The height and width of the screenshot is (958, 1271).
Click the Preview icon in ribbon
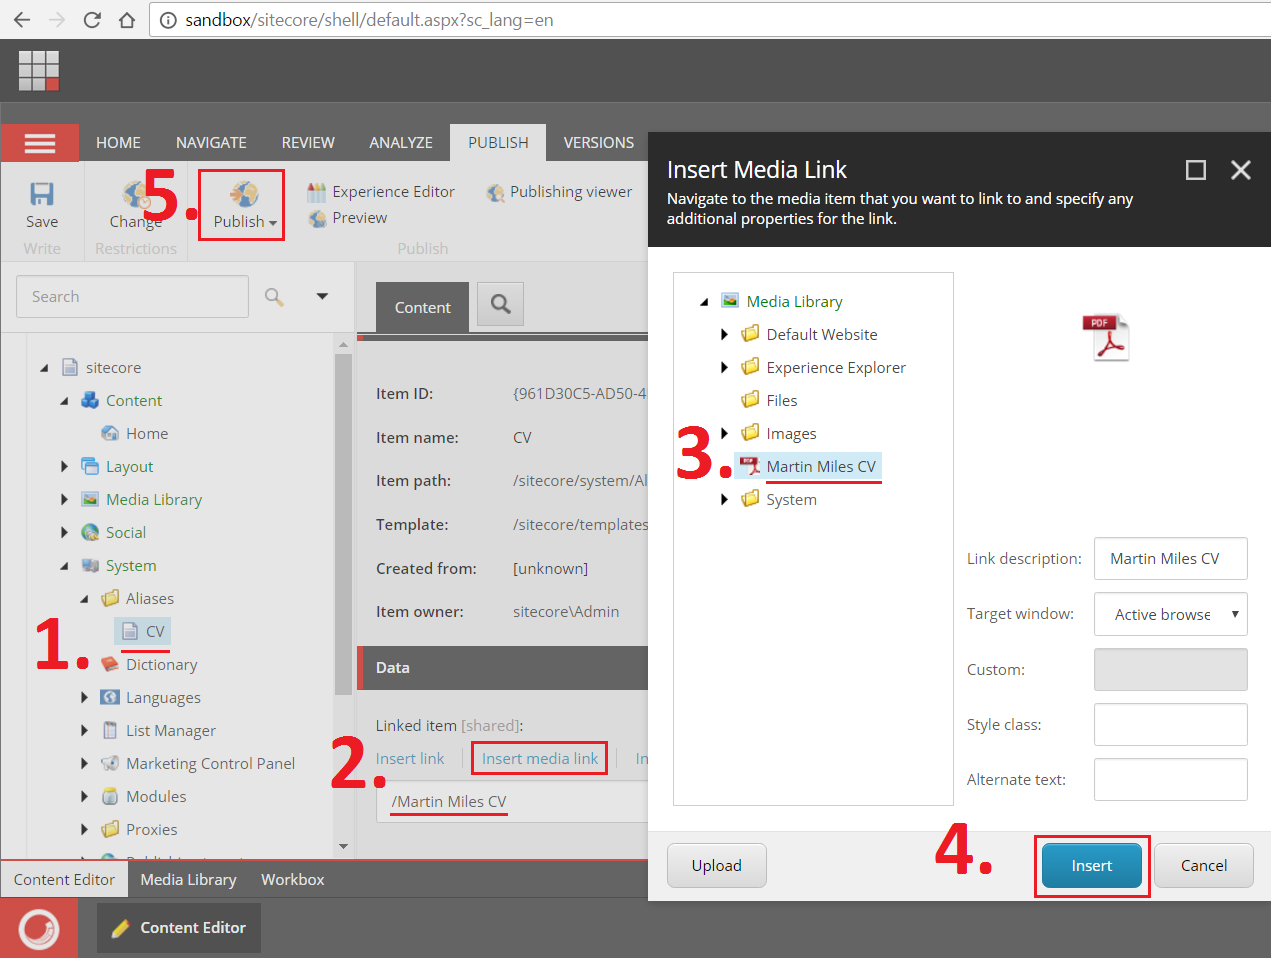coord(318,218)
